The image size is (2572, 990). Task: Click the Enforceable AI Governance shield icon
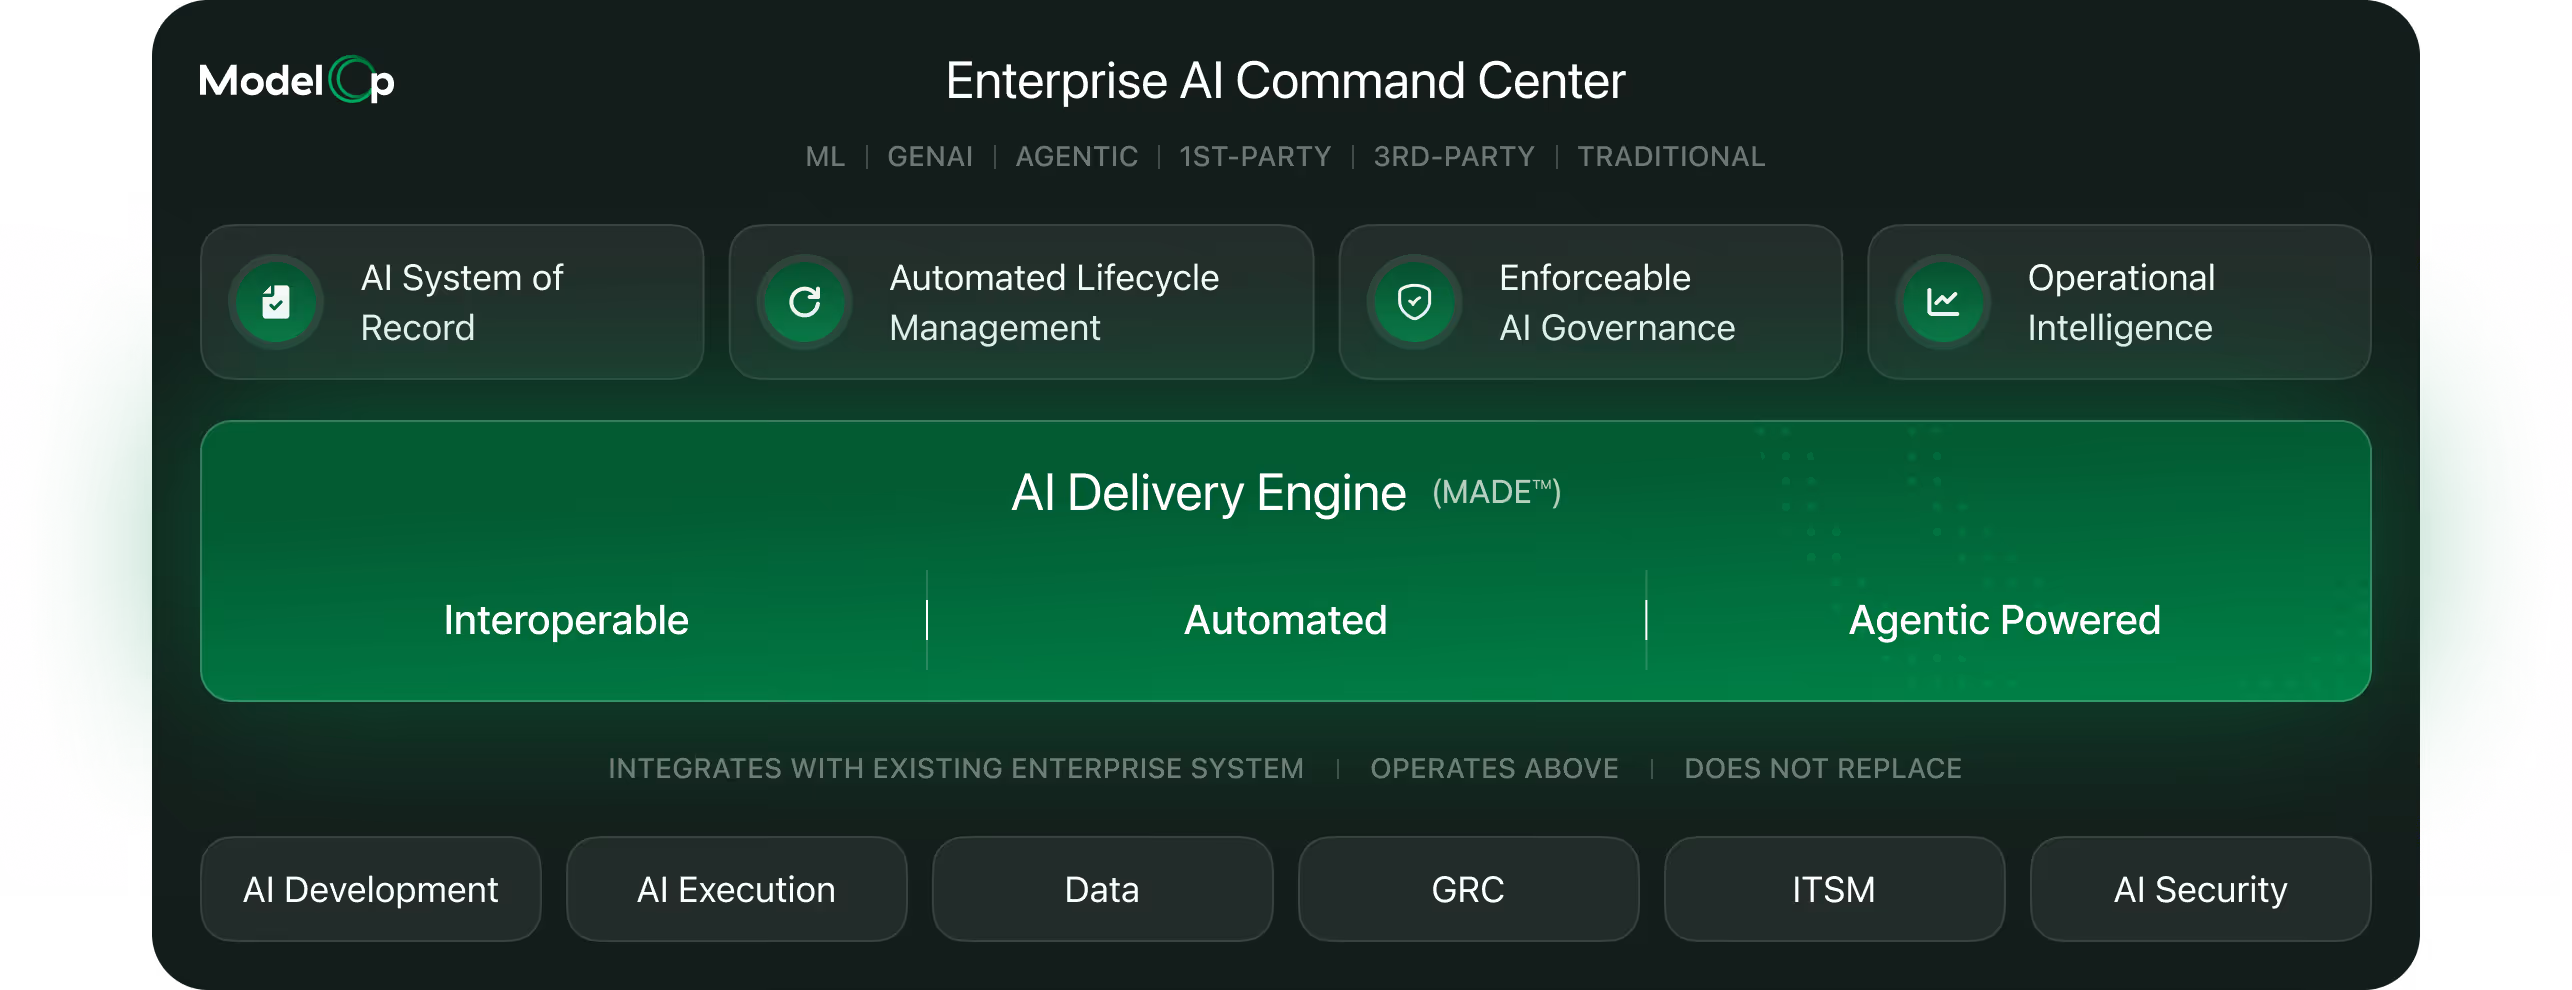1415,302
